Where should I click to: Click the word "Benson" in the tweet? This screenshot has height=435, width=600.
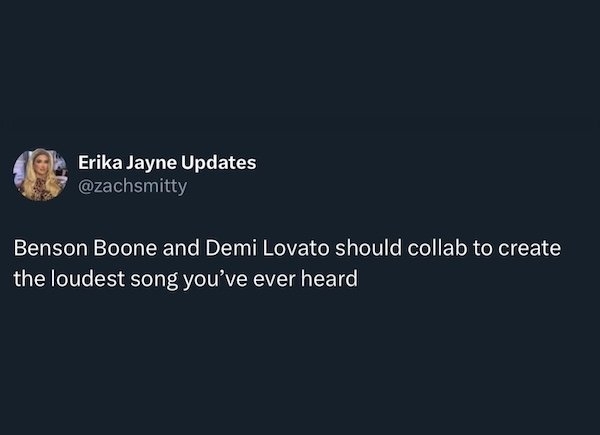click(50, 247)
